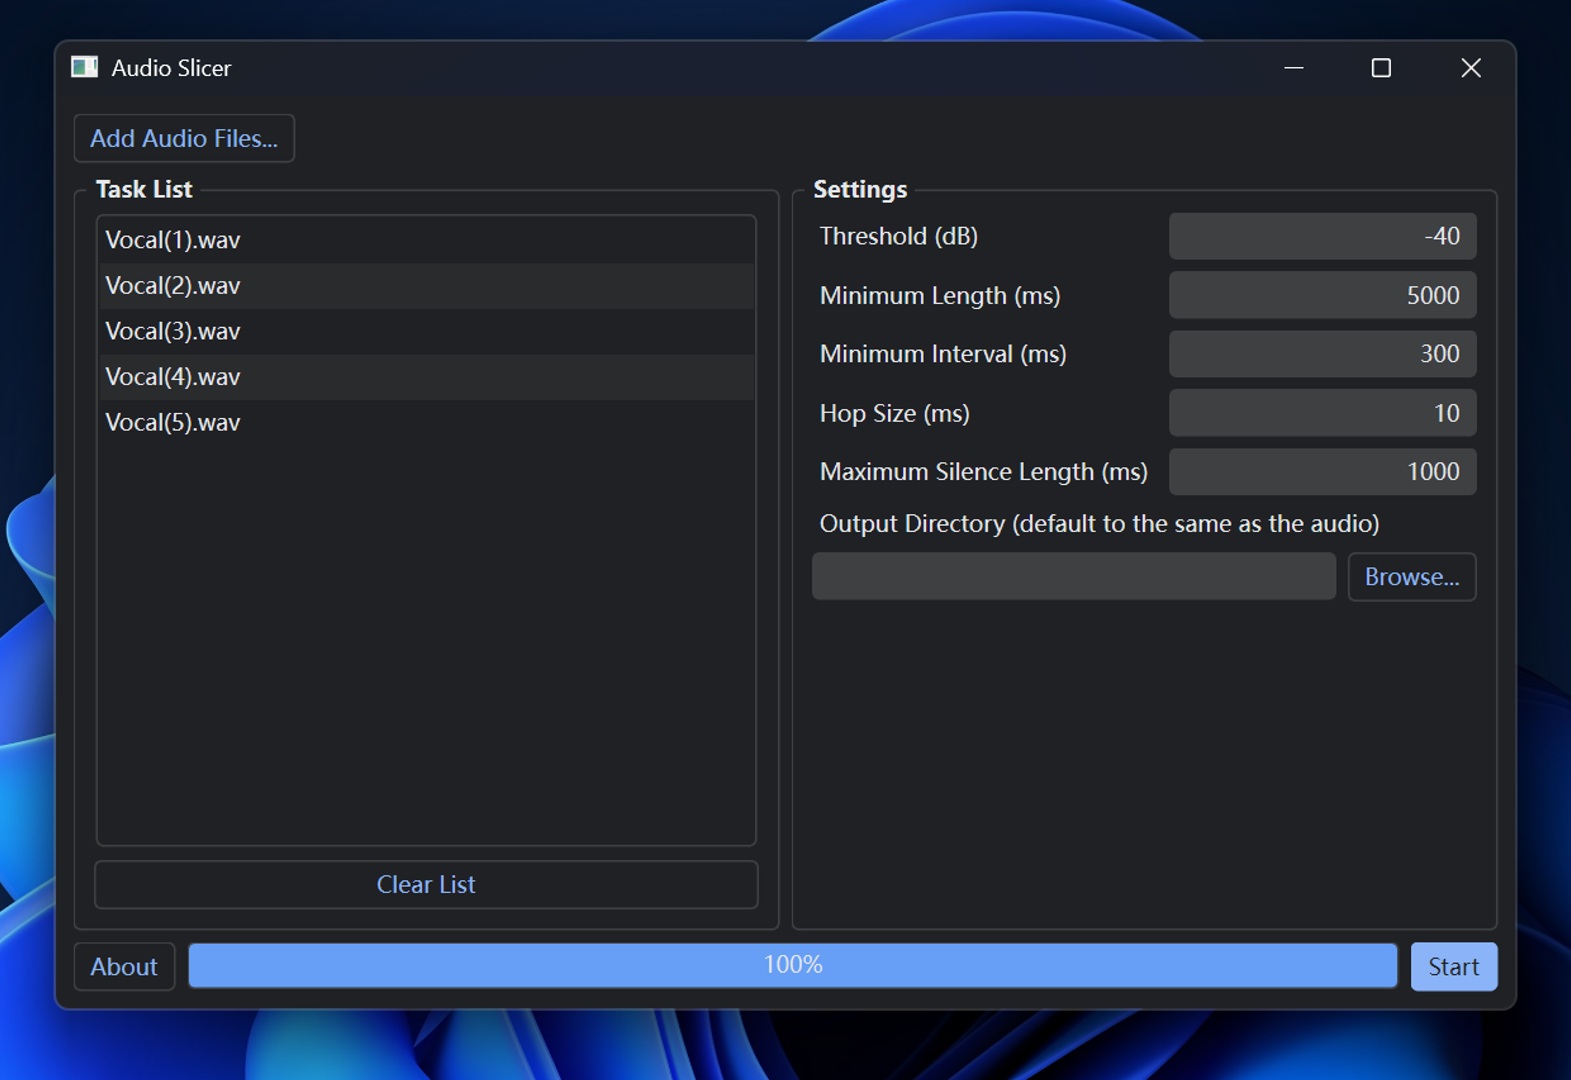
Task: Focus the Minimum Interval field
Action: click(x=1322, y=354)
